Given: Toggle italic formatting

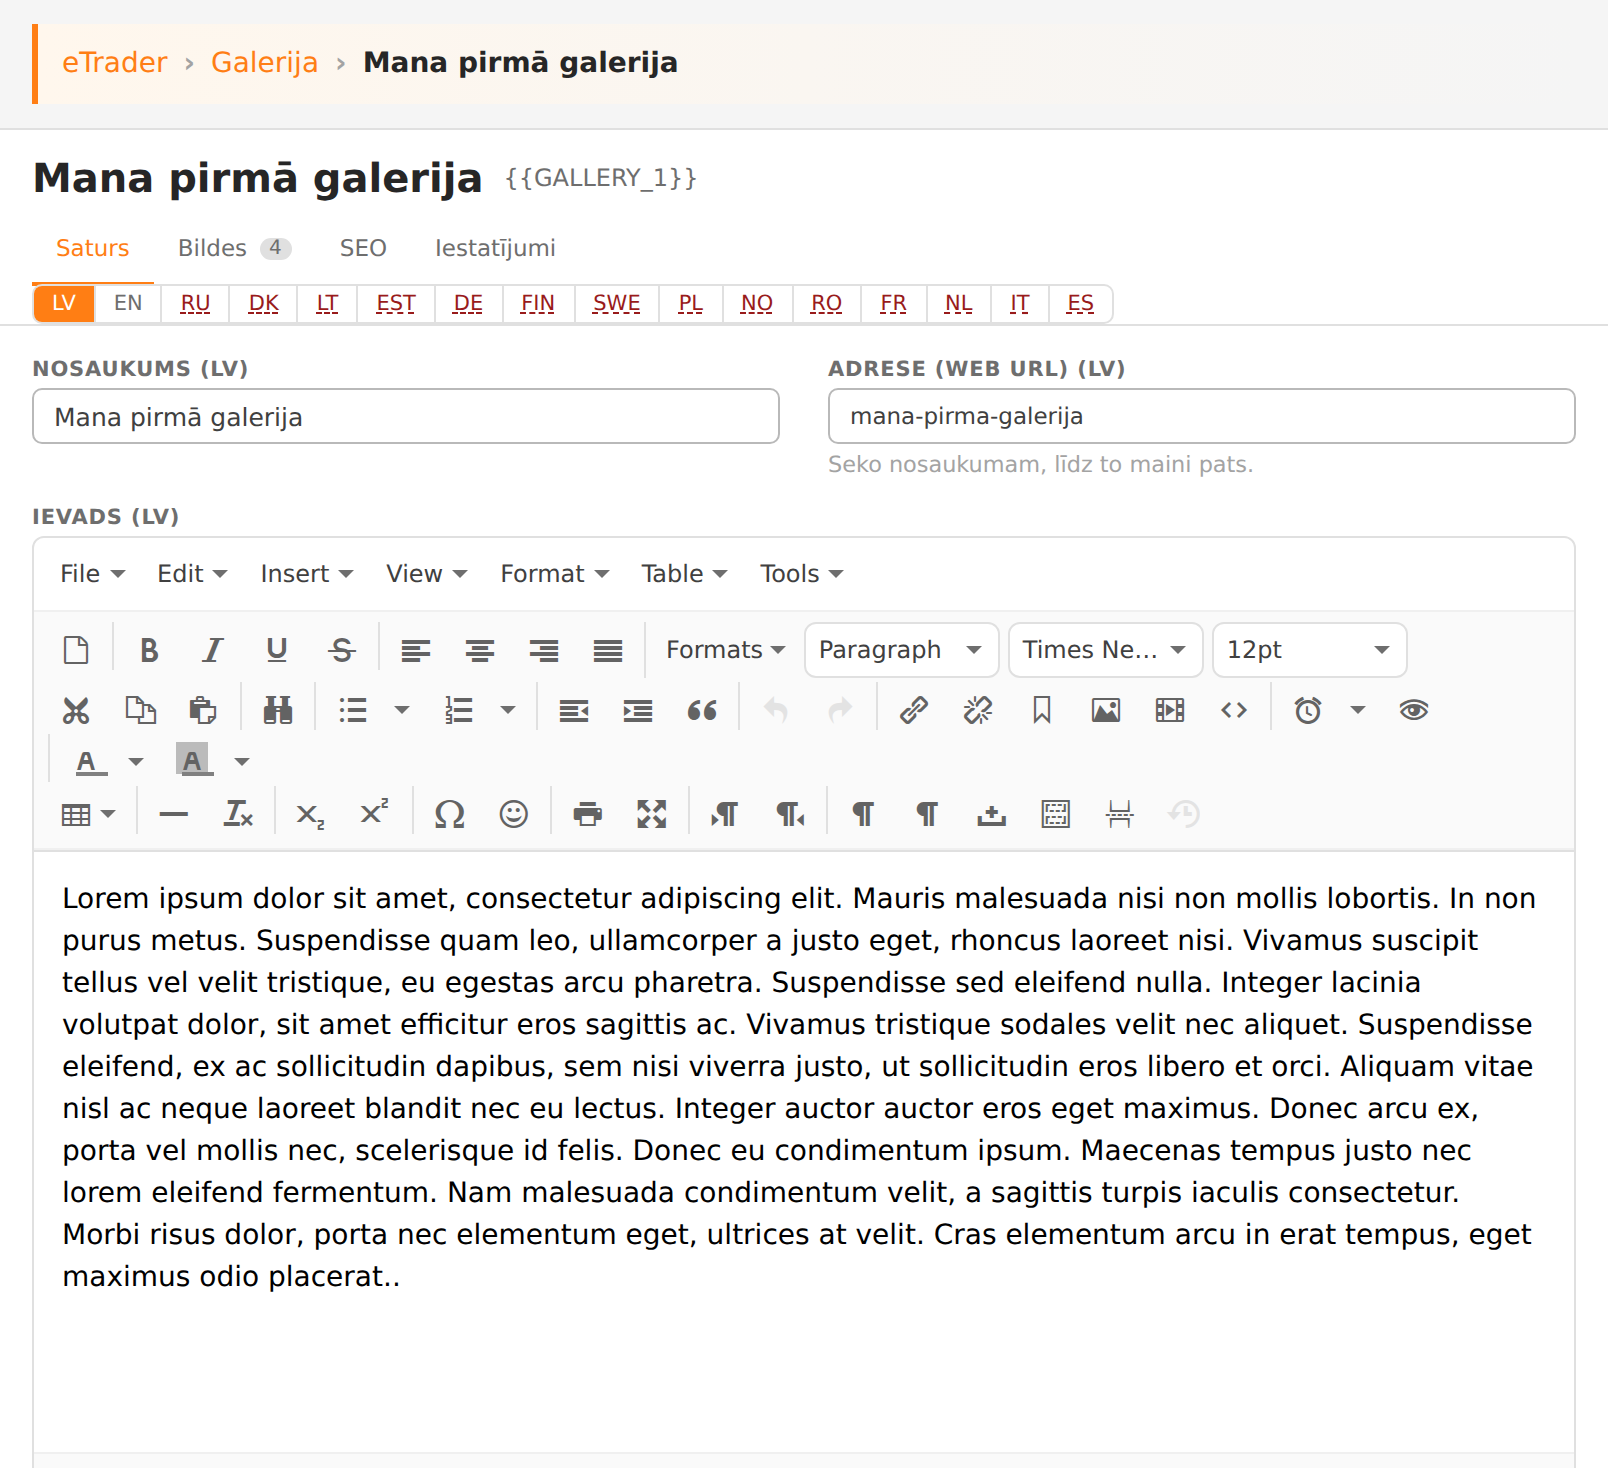Looking at the screenshot, I should pos(212,650).
